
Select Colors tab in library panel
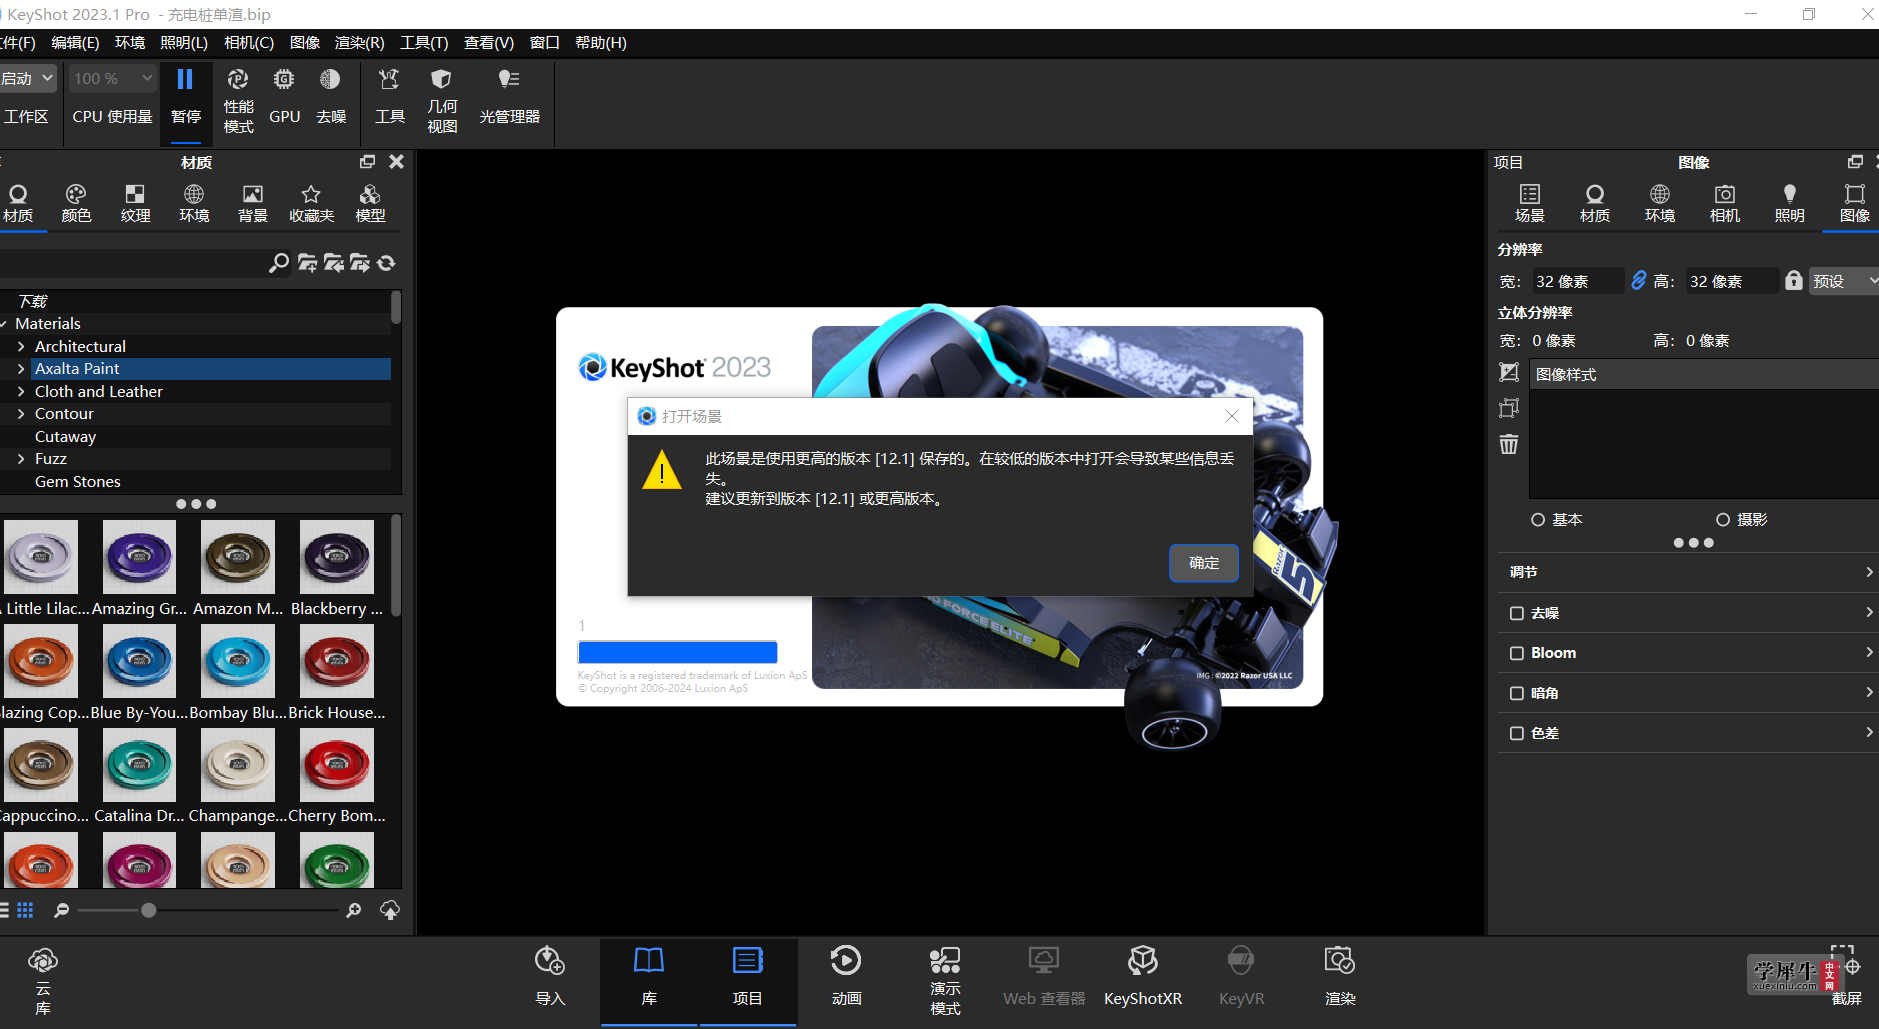click(76, 203)
